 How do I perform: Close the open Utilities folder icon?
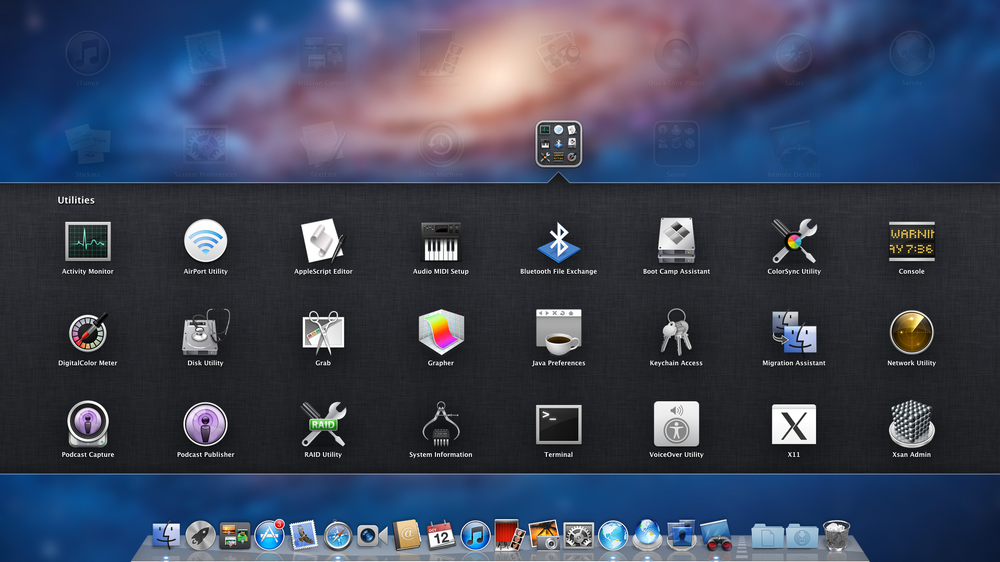(559, 144)
